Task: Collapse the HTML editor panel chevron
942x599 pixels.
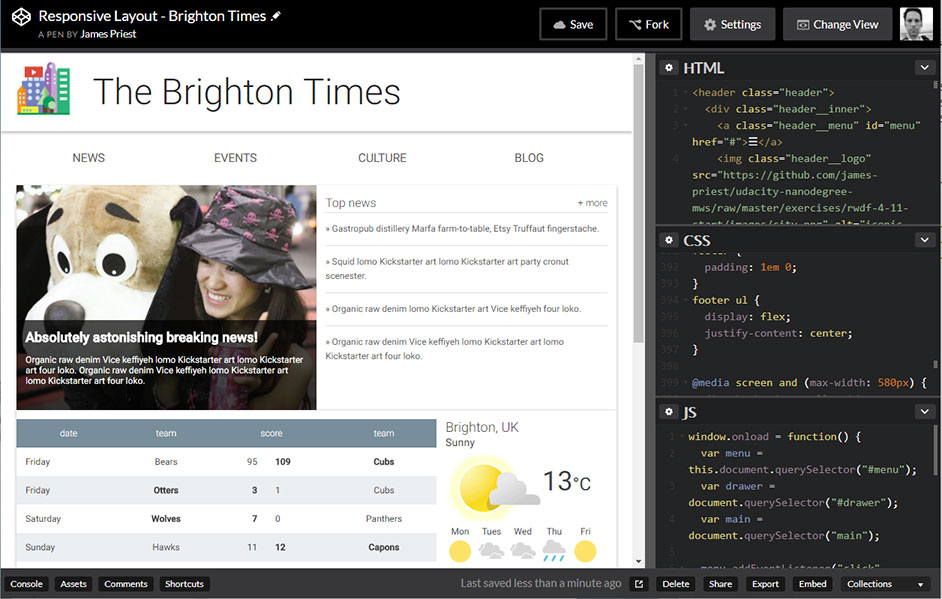Action: tap(925, 67)
